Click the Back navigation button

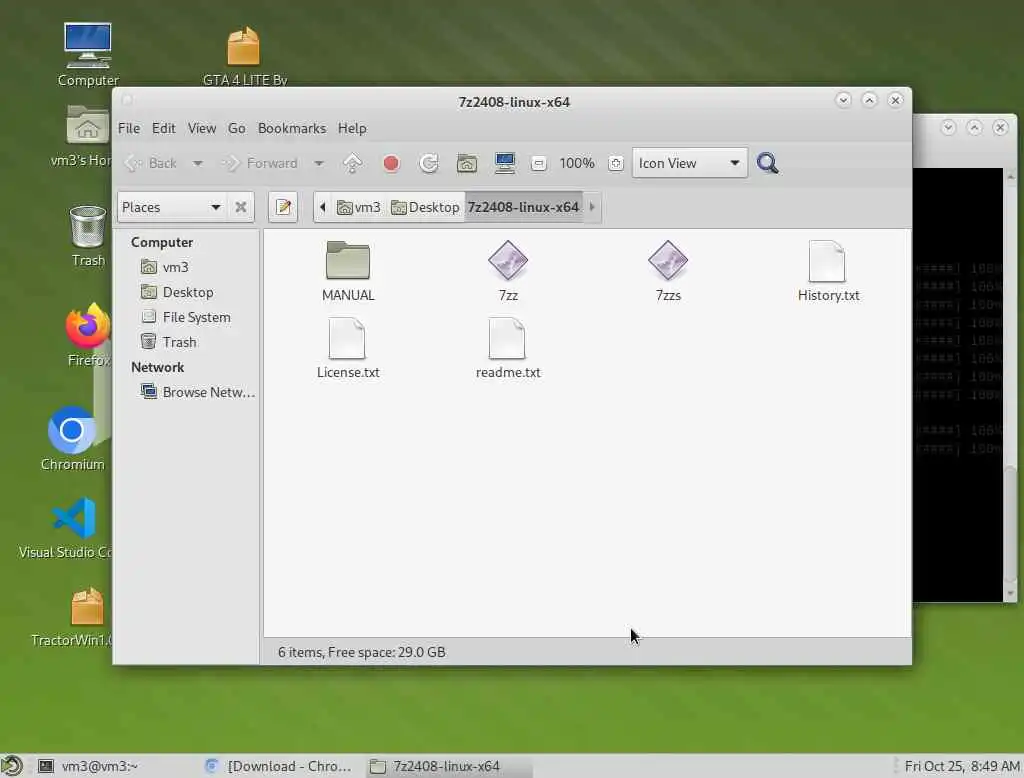[152, 163]
